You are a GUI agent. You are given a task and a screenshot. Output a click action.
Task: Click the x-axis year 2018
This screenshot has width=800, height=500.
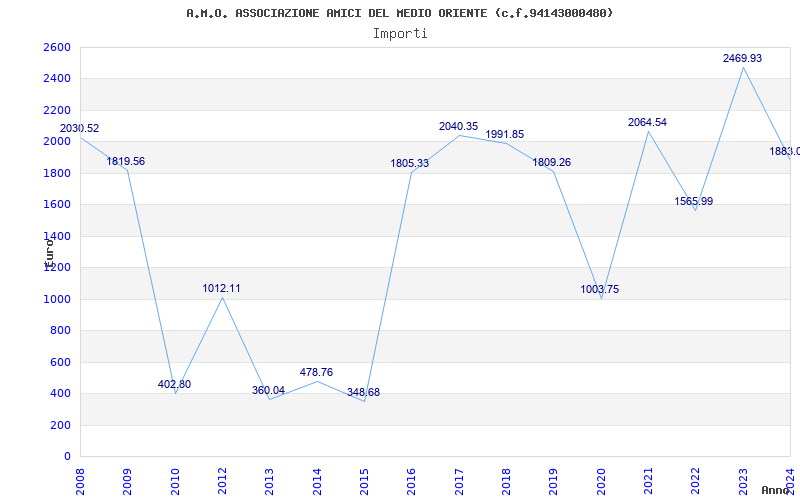click(507, 481)
